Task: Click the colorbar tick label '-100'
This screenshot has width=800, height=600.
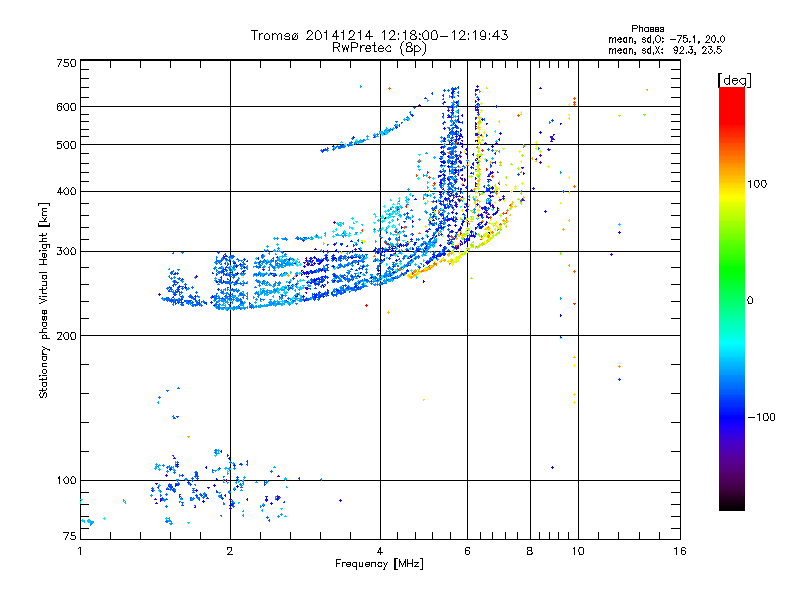Action: coord(762,417)
